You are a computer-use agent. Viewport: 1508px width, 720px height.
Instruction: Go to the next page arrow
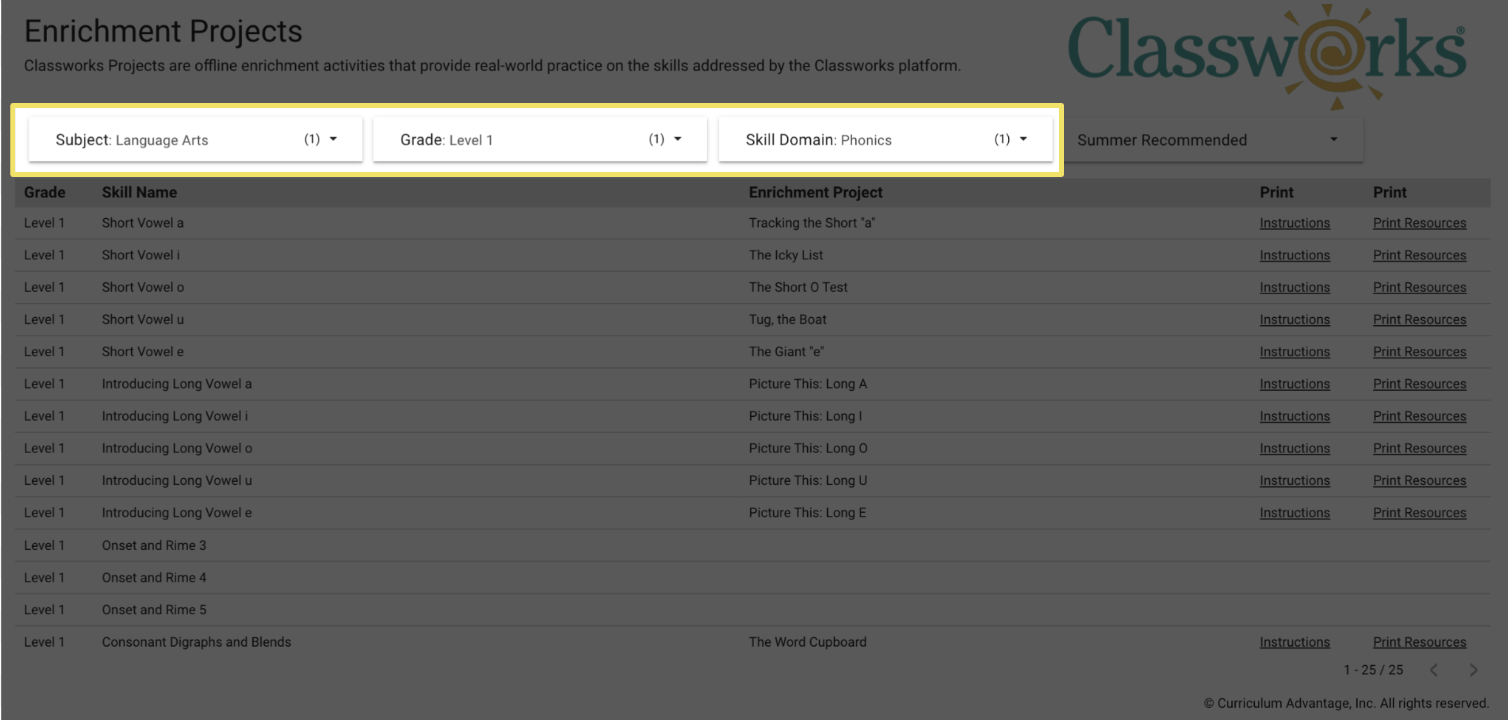tap(1473, 670)
